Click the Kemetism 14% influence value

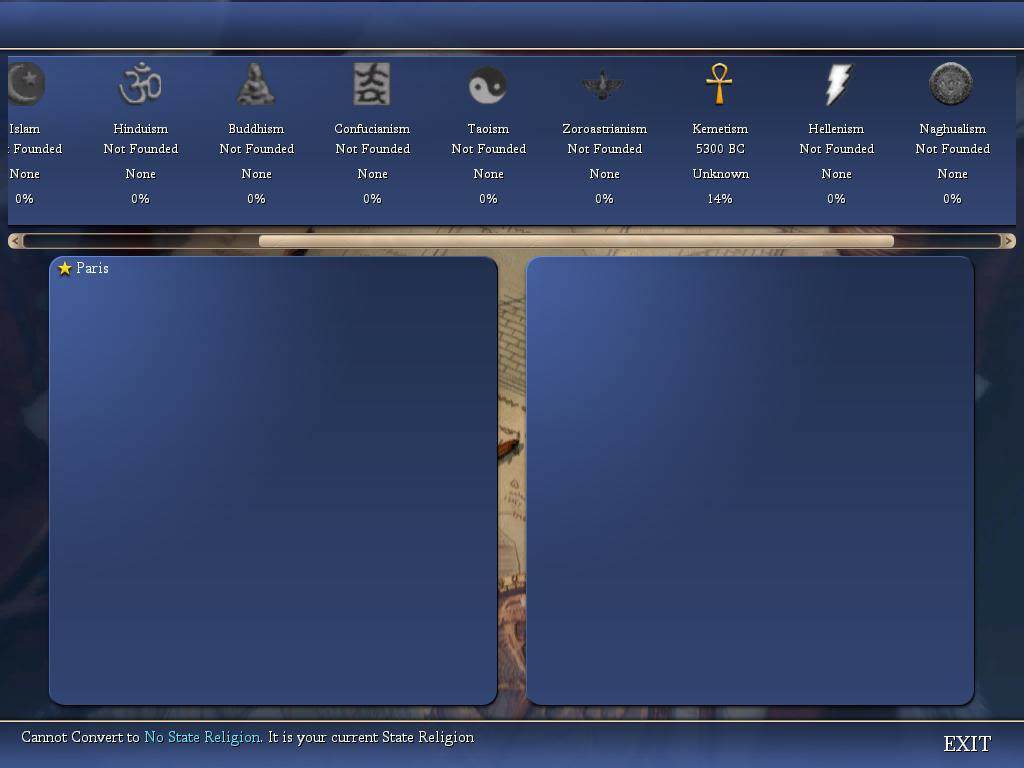pos(720,199)
